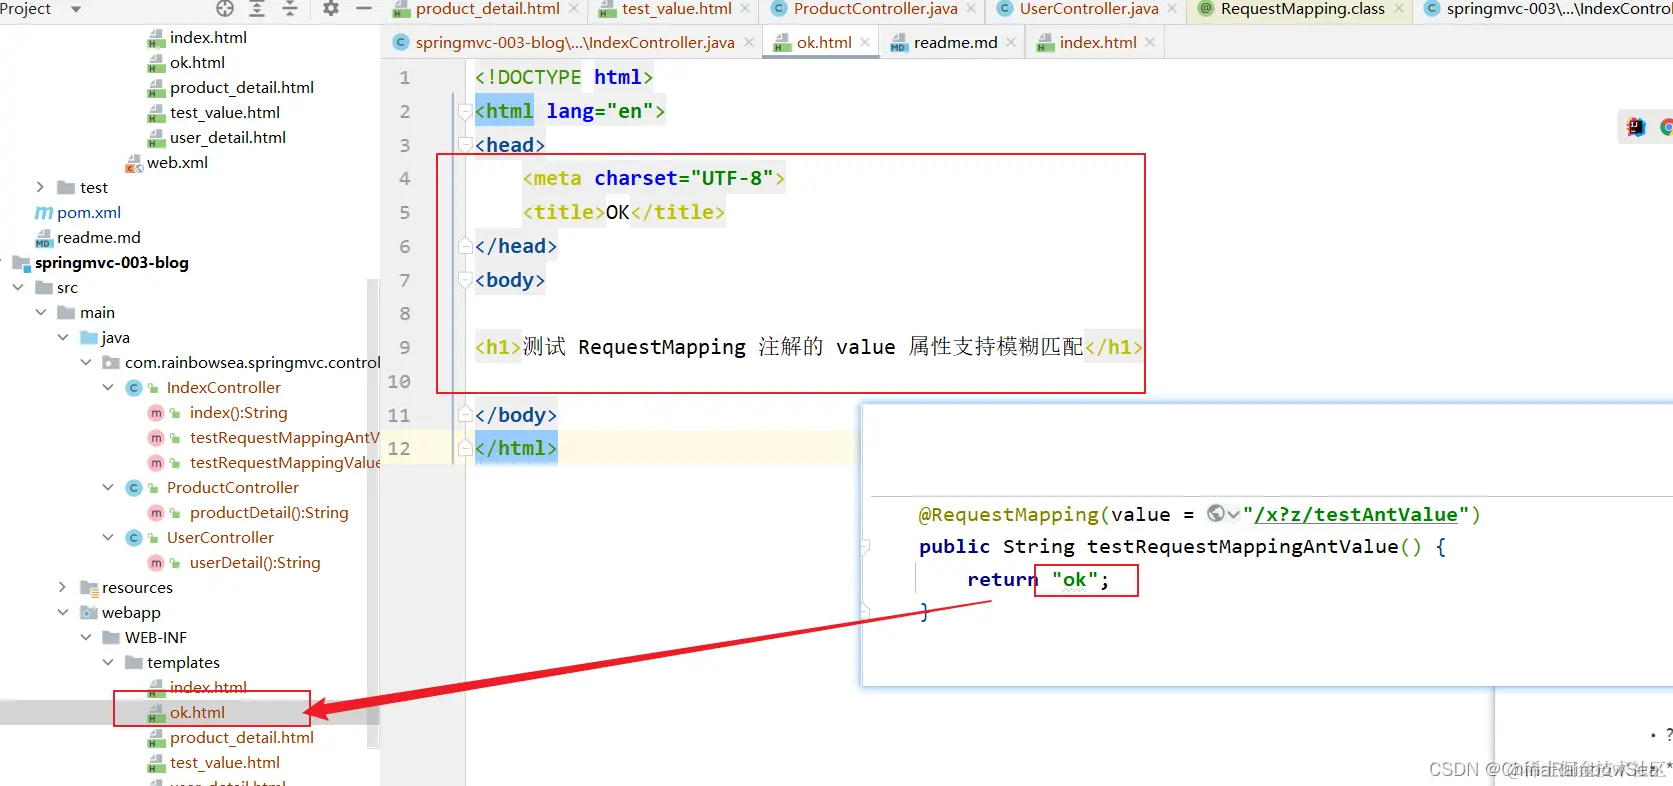This screenshot has height=786, width=1673.
Task: Fold the head tag at line 3
Action: (465, 145)
